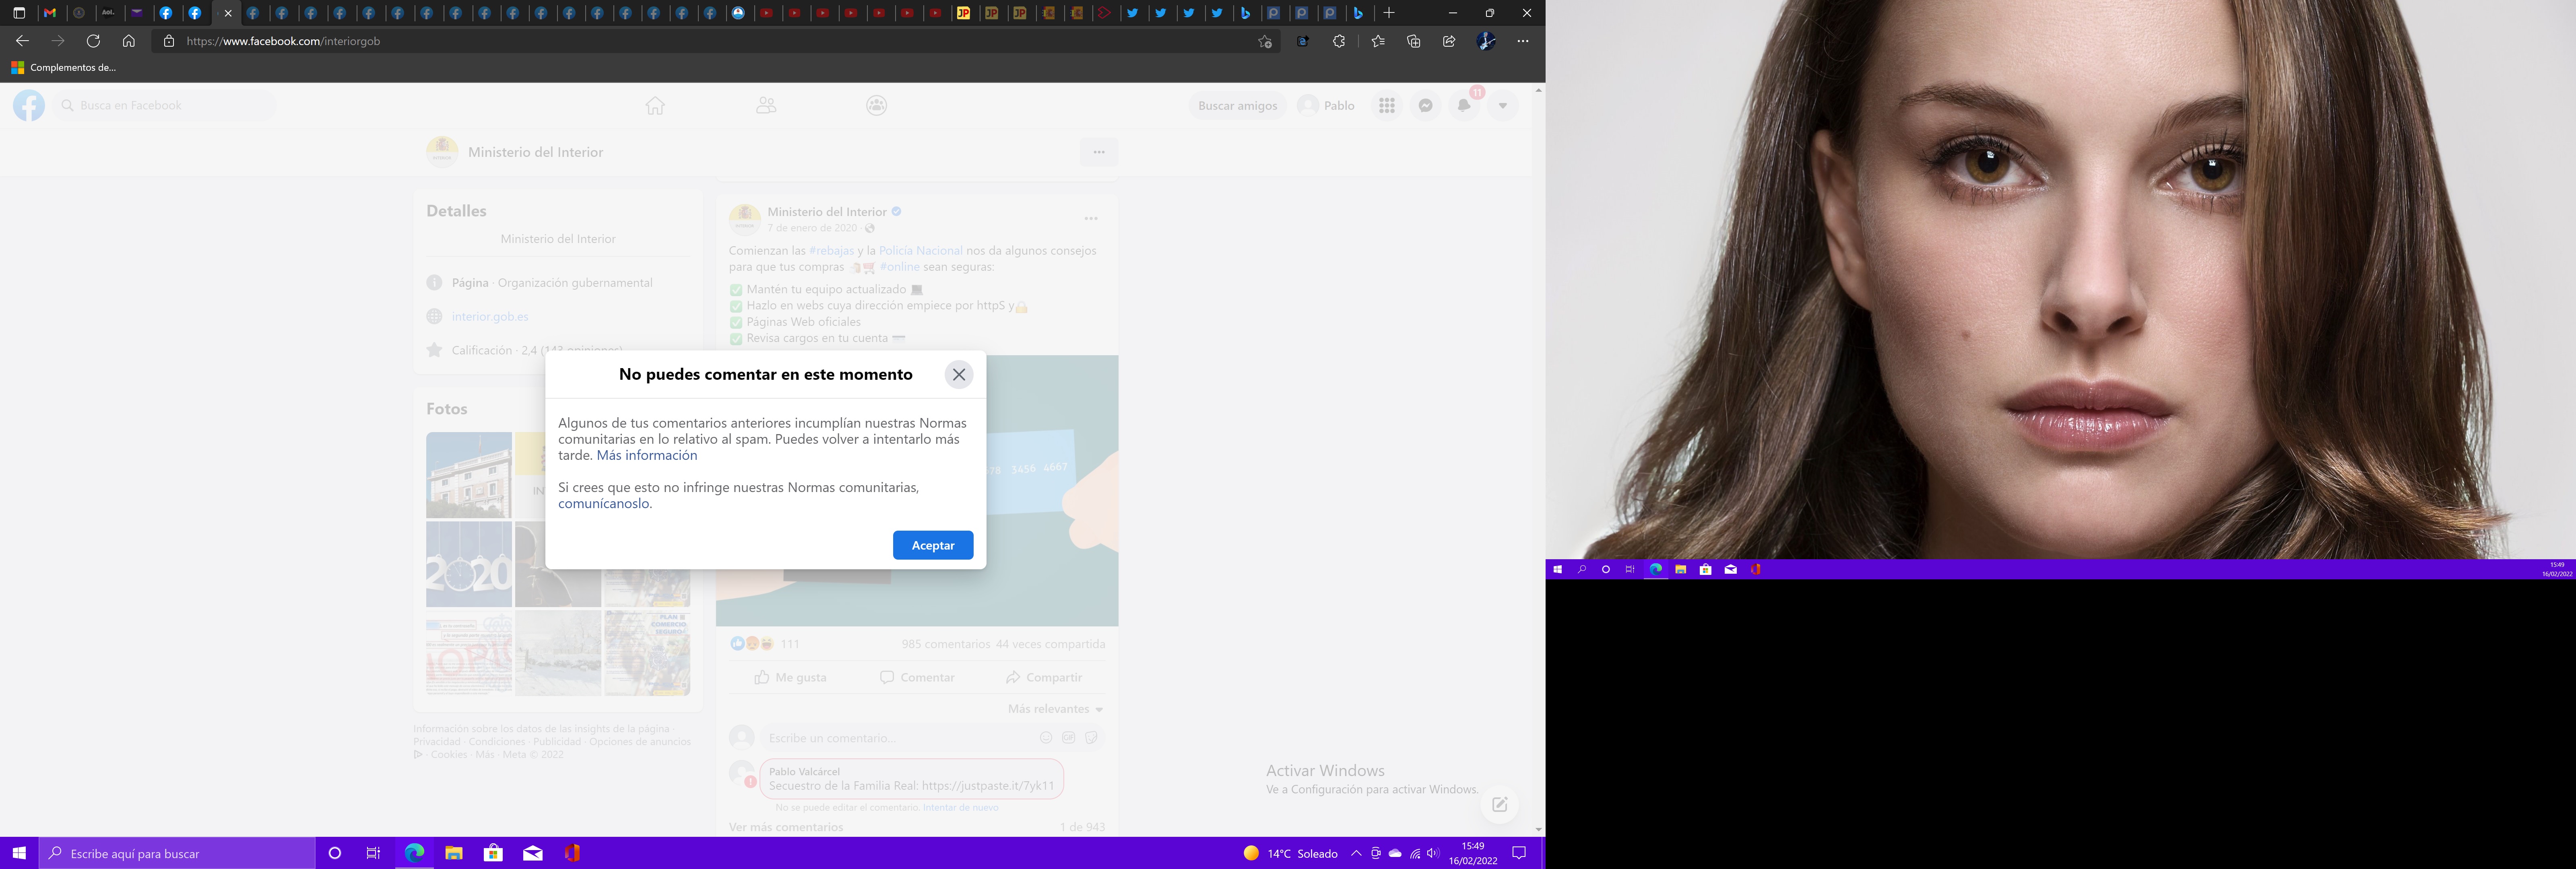Open Microsoft Store from the taskbar
The image size is (2576, 869).
pos(493,853)
